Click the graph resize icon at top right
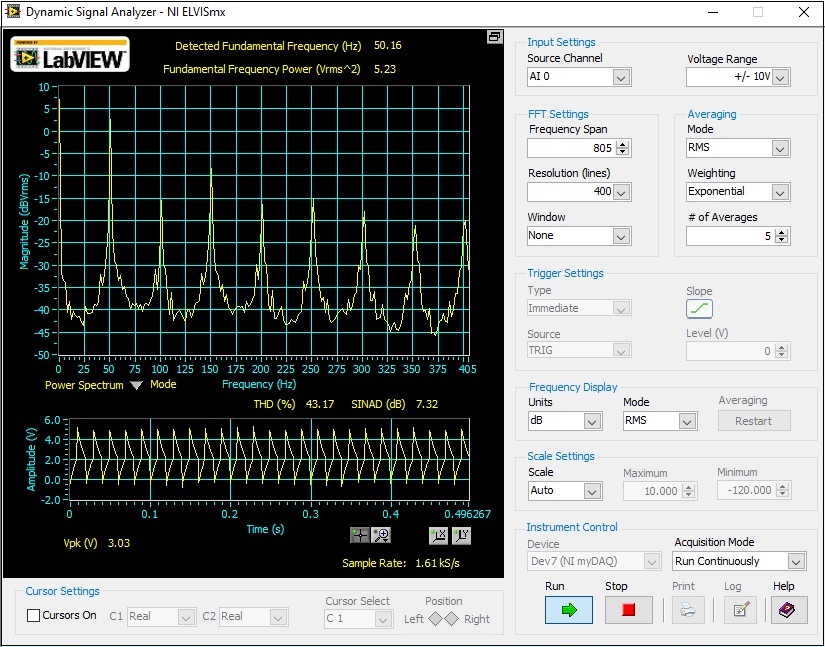 tap(494, 37)
